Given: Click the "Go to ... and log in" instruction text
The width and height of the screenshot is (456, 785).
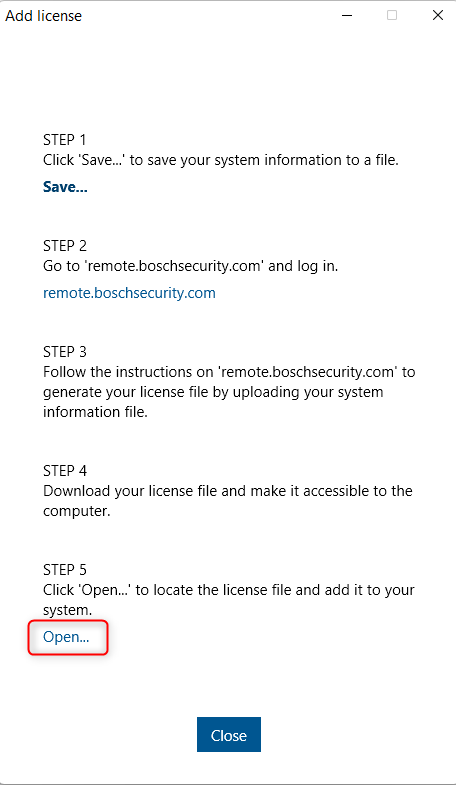Looking at the screenshot, I should point(191,266).
